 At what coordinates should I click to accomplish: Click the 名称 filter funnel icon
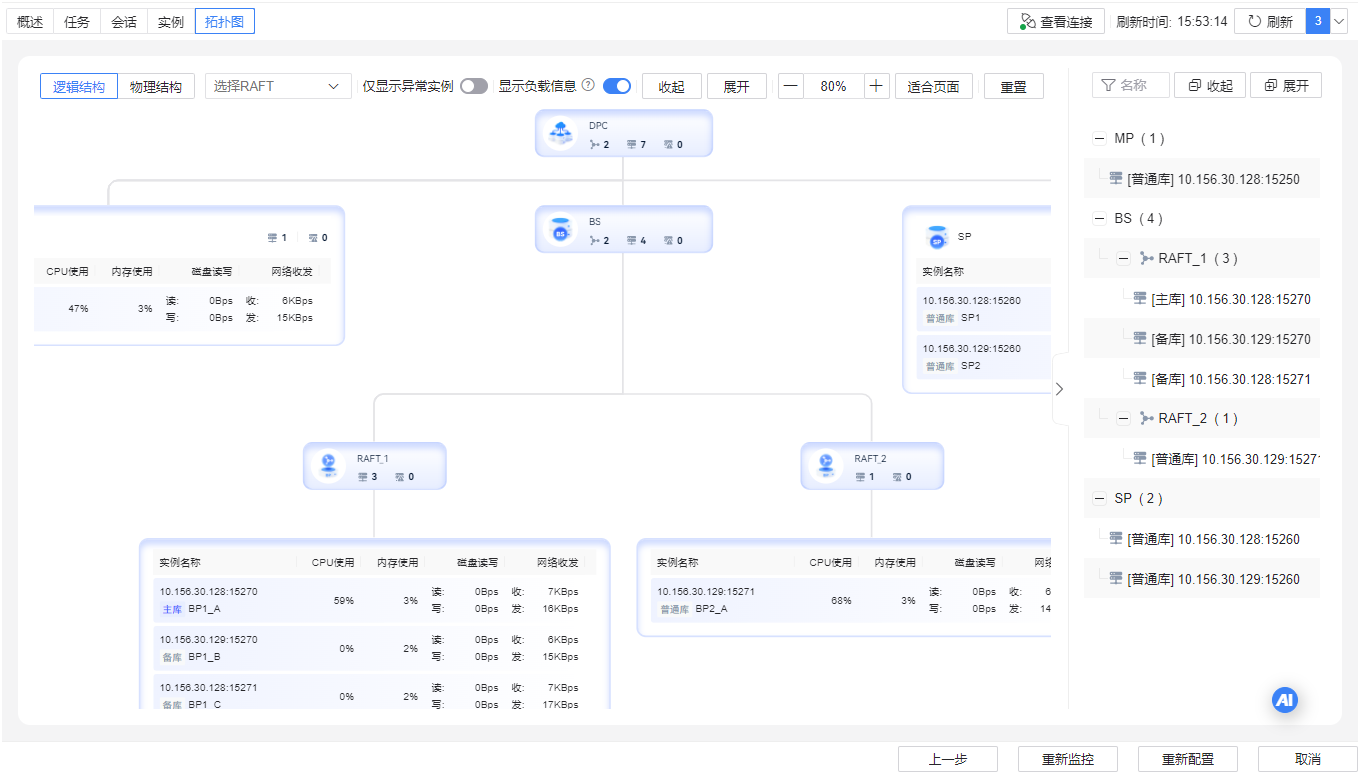tap(1107, 86)
